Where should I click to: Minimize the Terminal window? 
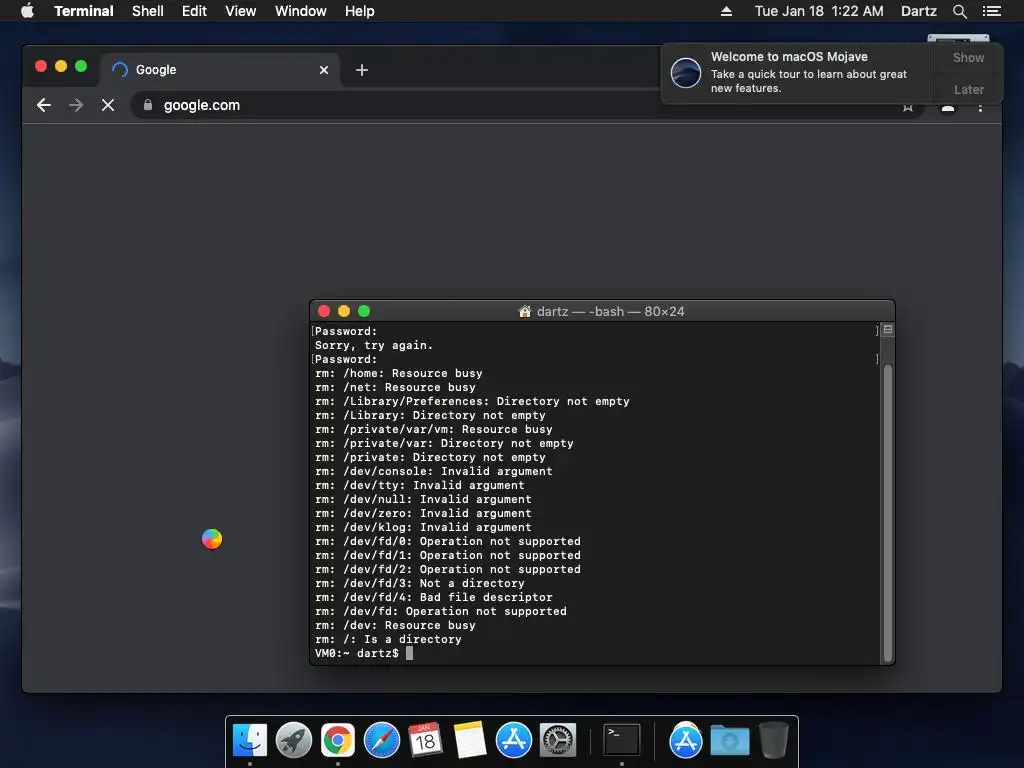point(344,312)
